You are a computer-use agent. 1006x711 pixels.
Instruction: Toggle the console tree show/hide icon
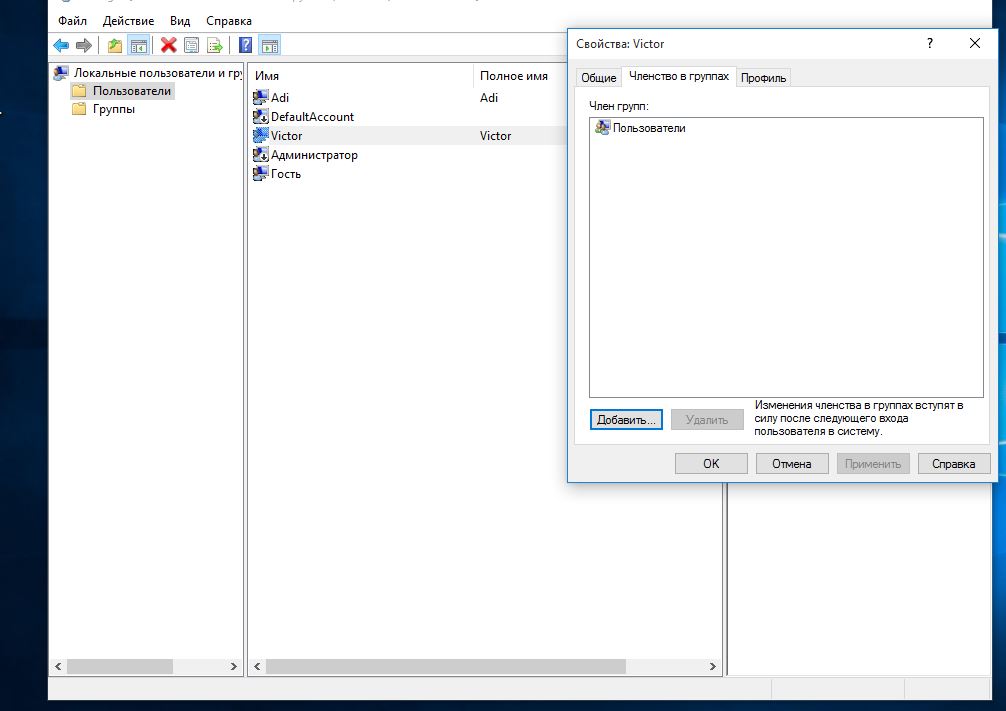(139, 45)
